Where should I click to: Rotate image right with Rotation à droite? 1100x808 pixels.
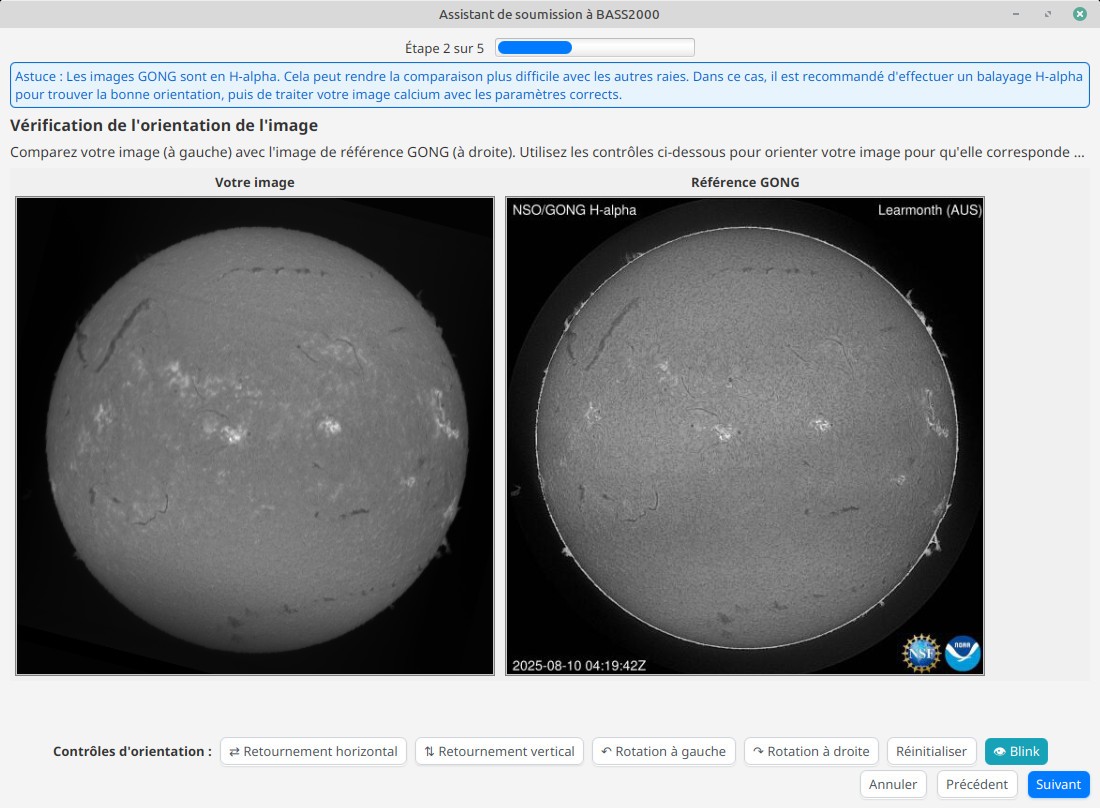coord(811,751)
